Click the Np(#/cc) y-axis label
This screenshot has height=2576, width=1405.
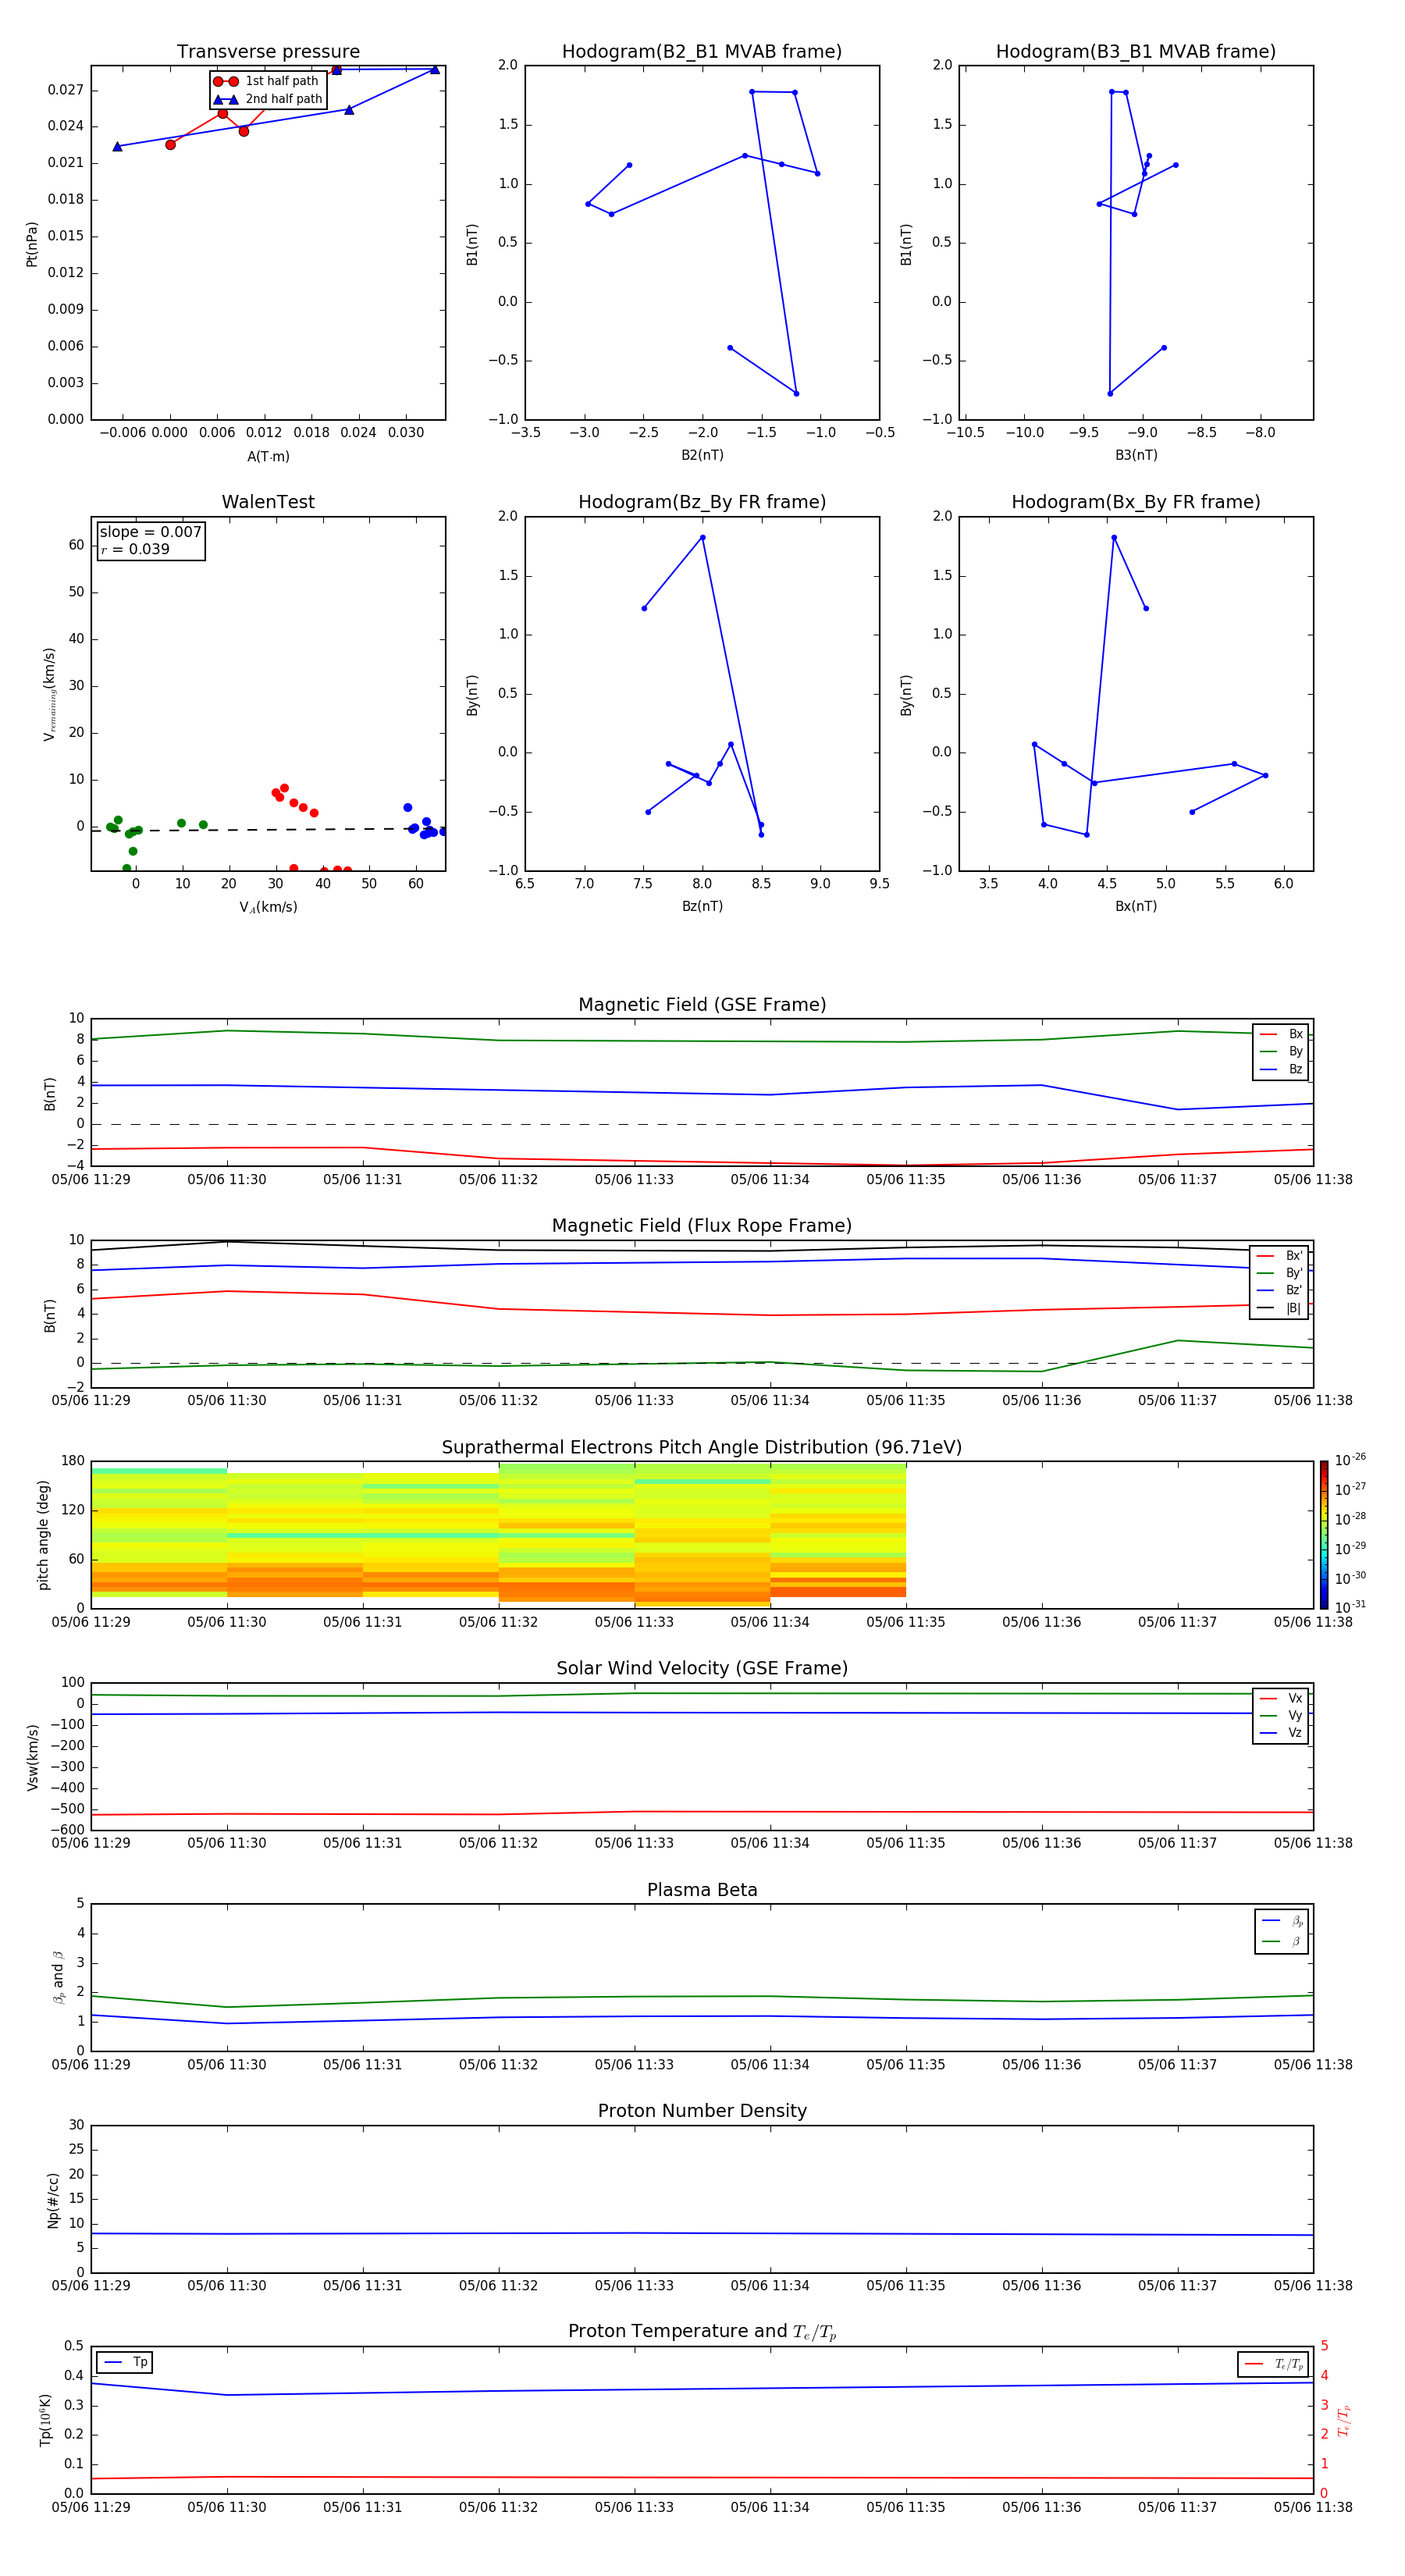tap(53, 2200)
